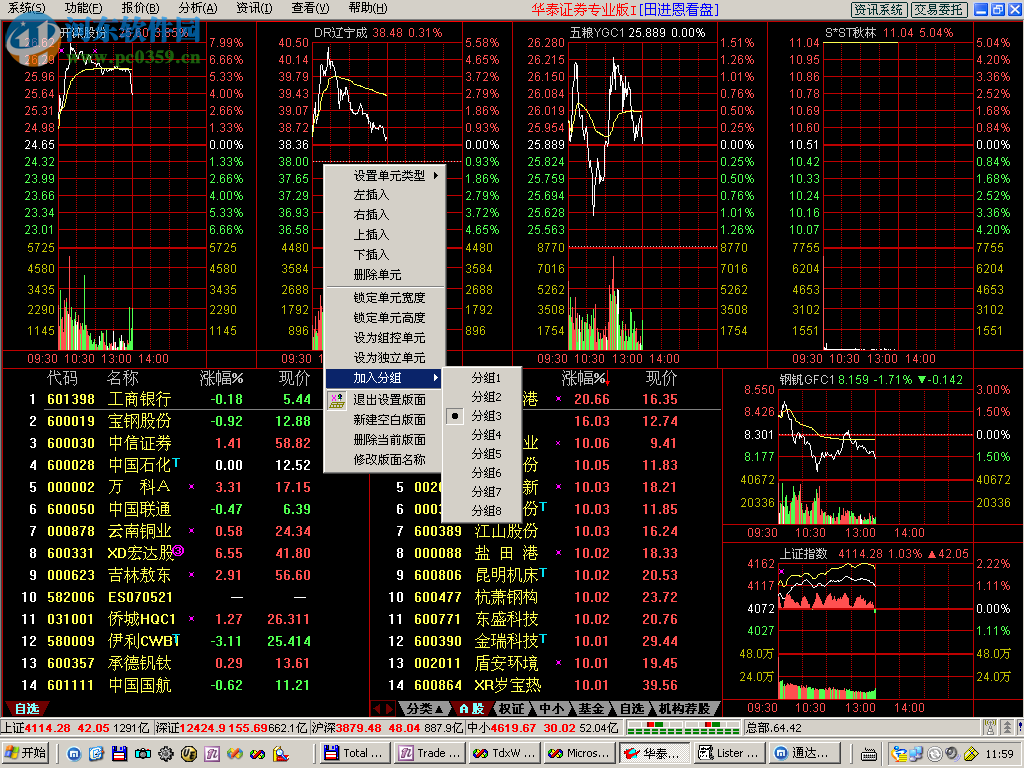Select 分组4 option

pos(482,435)
